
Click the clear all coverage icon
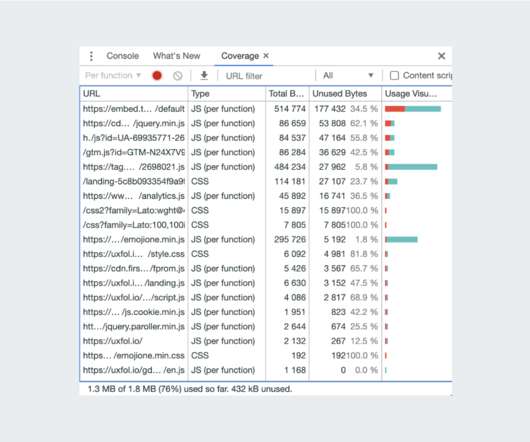(178, 76)
